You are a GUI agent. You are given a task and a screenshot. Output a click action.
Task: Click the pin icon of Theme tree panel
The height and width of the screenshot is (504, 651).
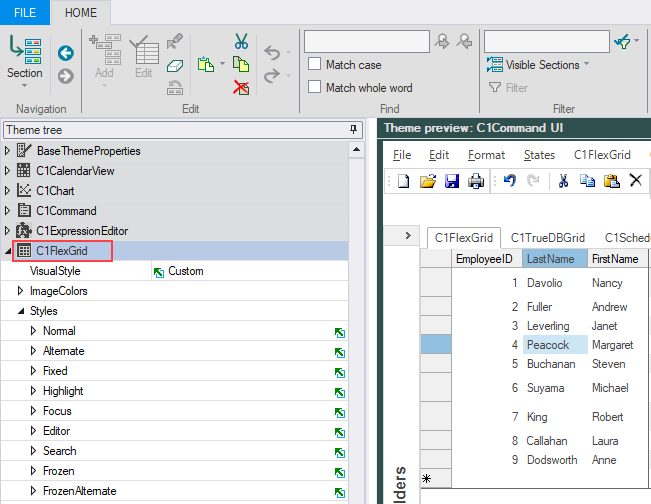click(x=353, y=130)
